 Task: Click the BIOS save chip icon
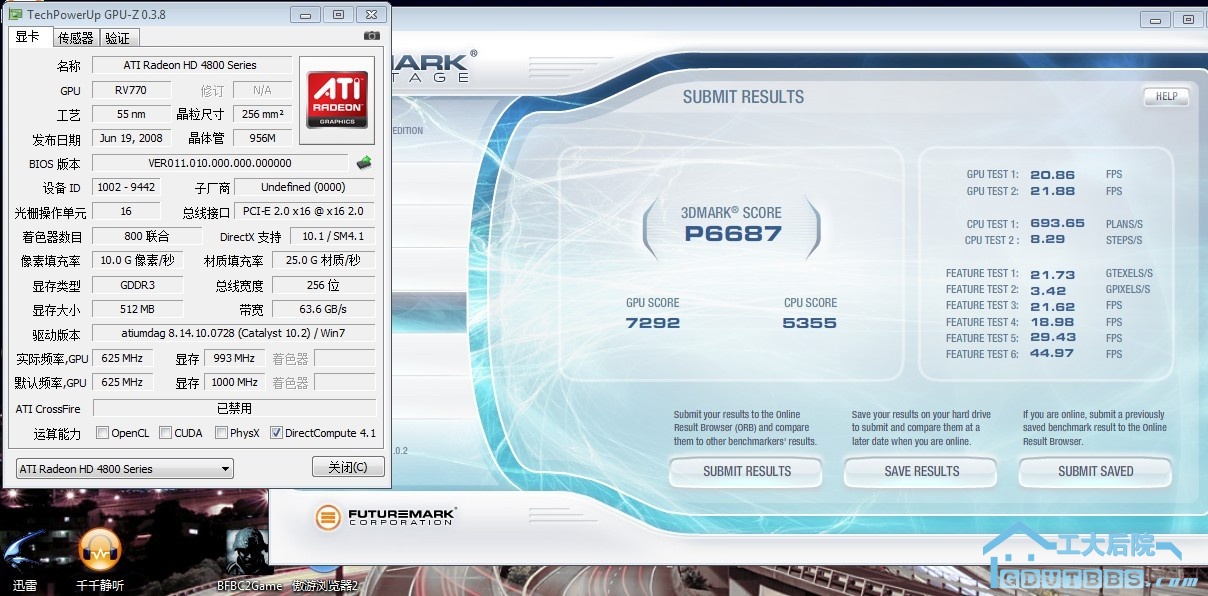364,162
